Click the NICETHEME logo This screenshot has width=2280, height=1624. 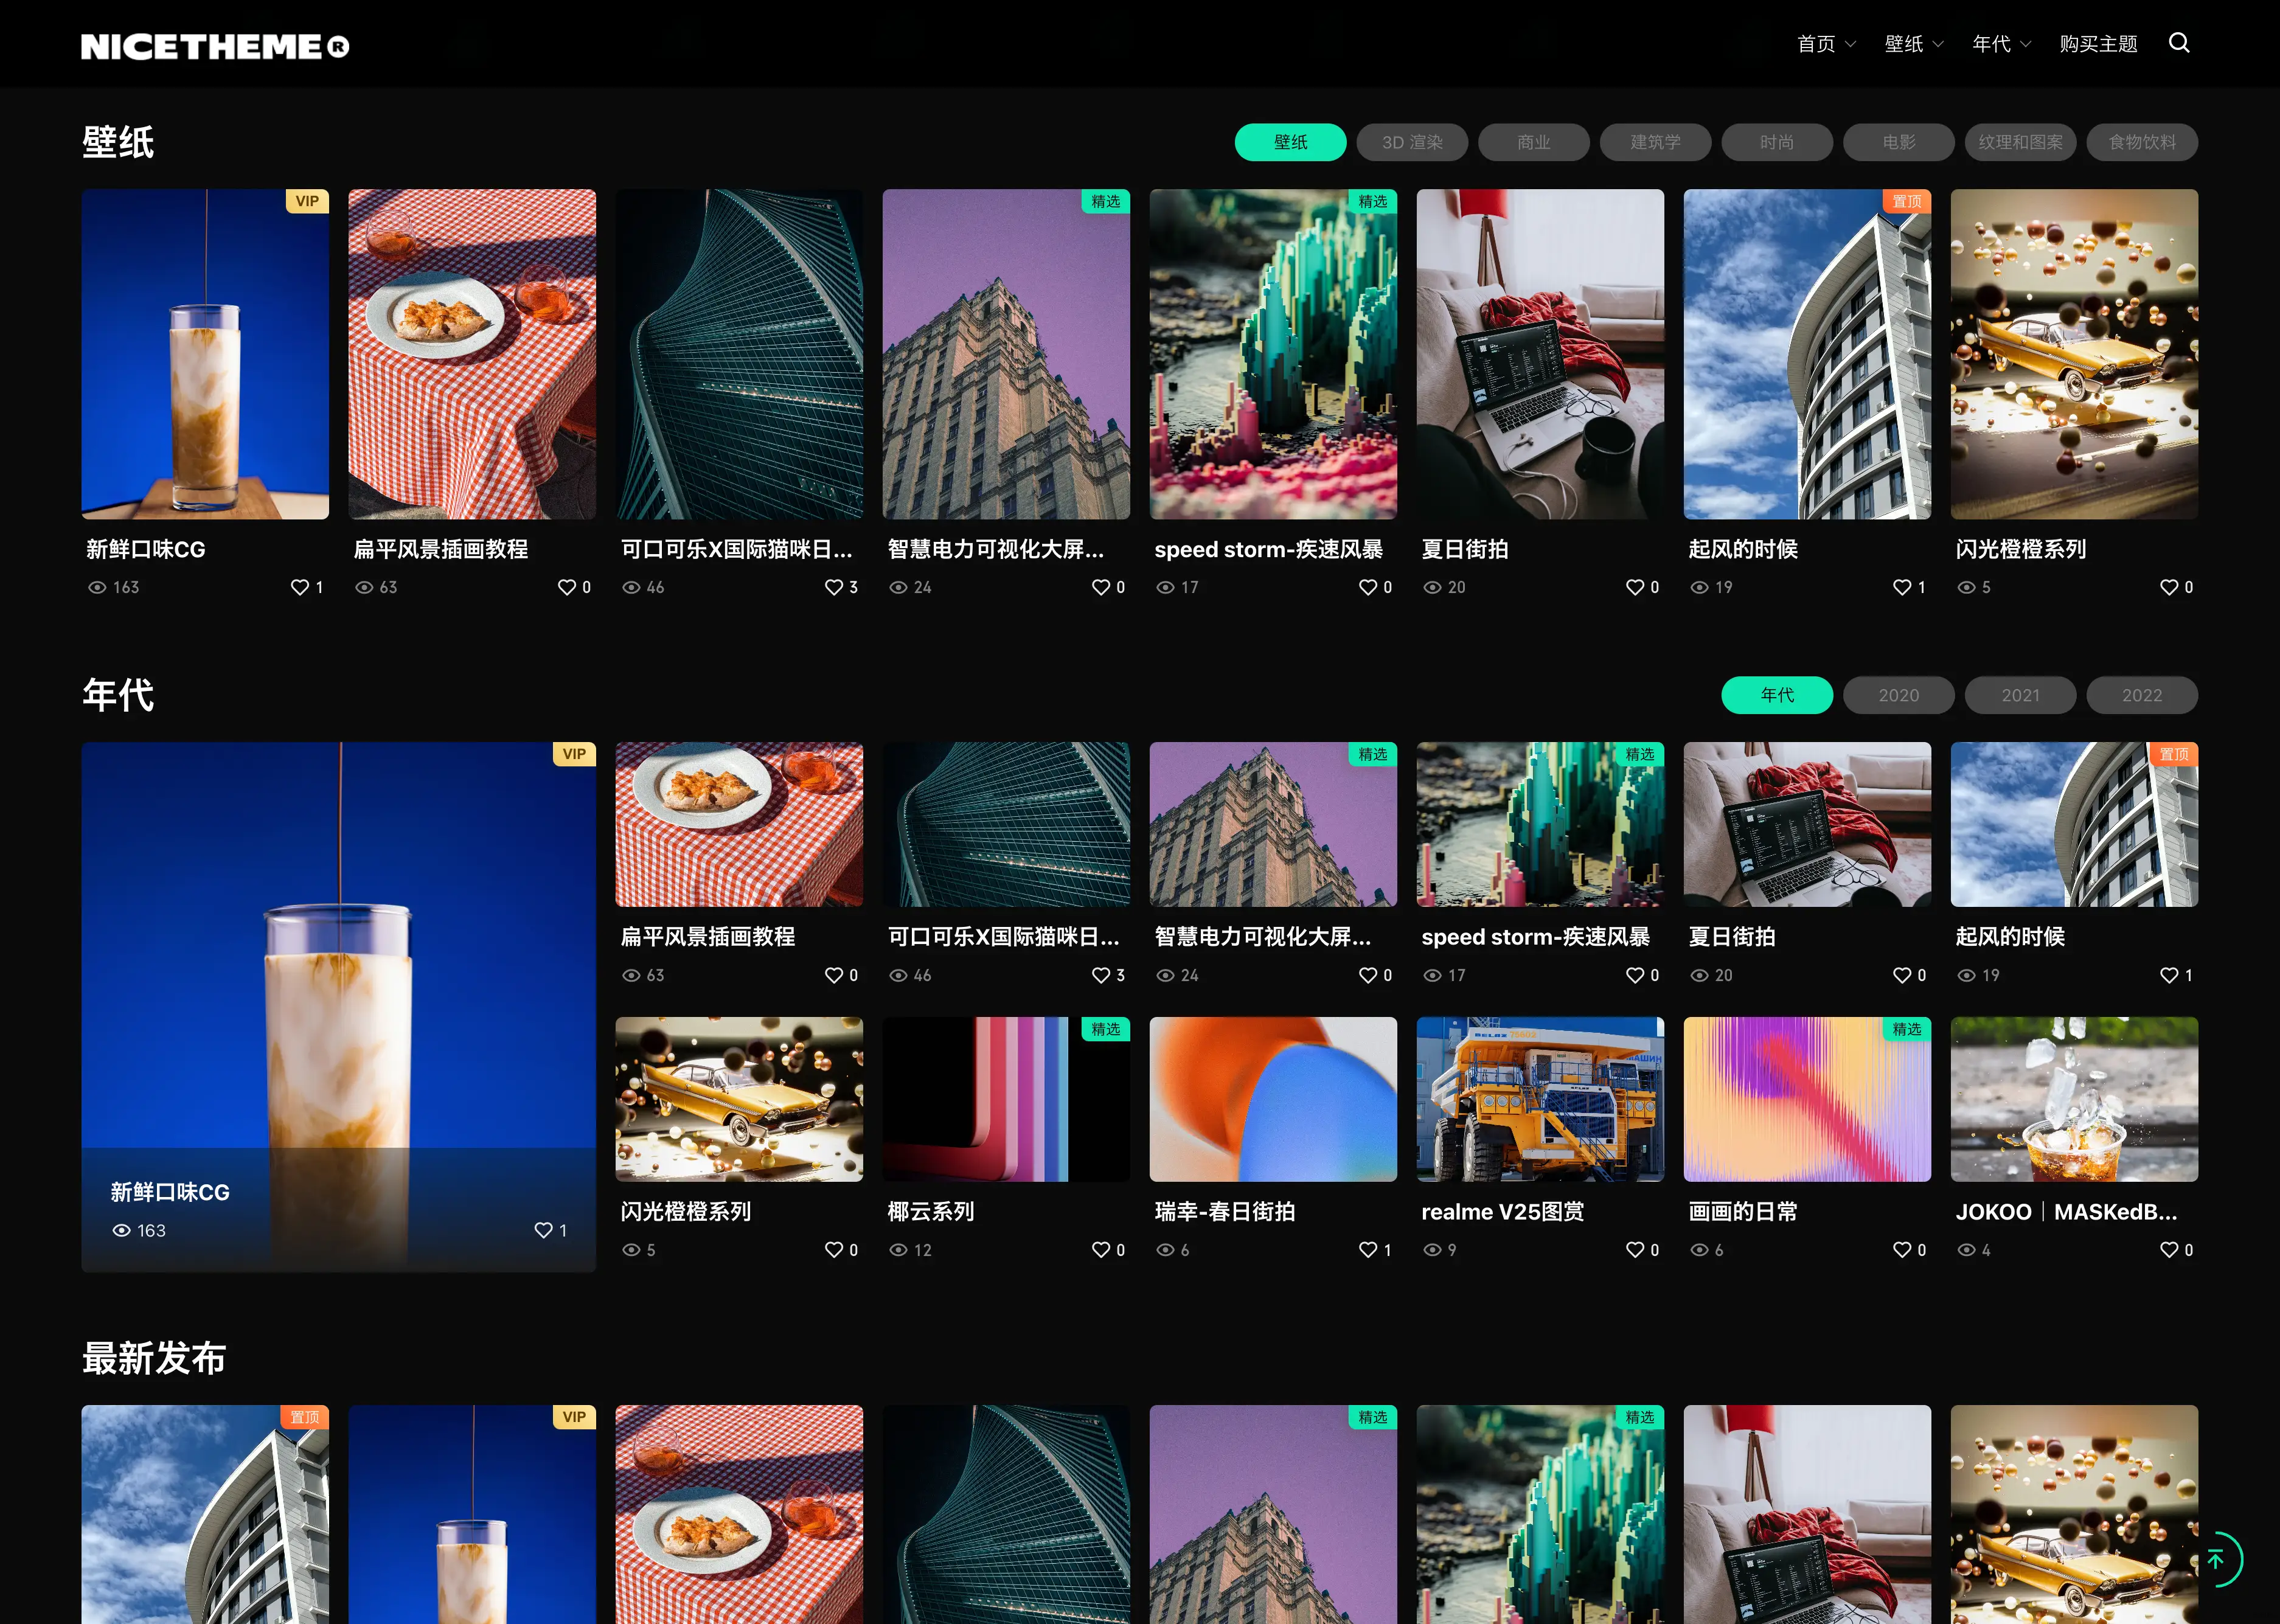pyautogui.click(x=215, y=44)
